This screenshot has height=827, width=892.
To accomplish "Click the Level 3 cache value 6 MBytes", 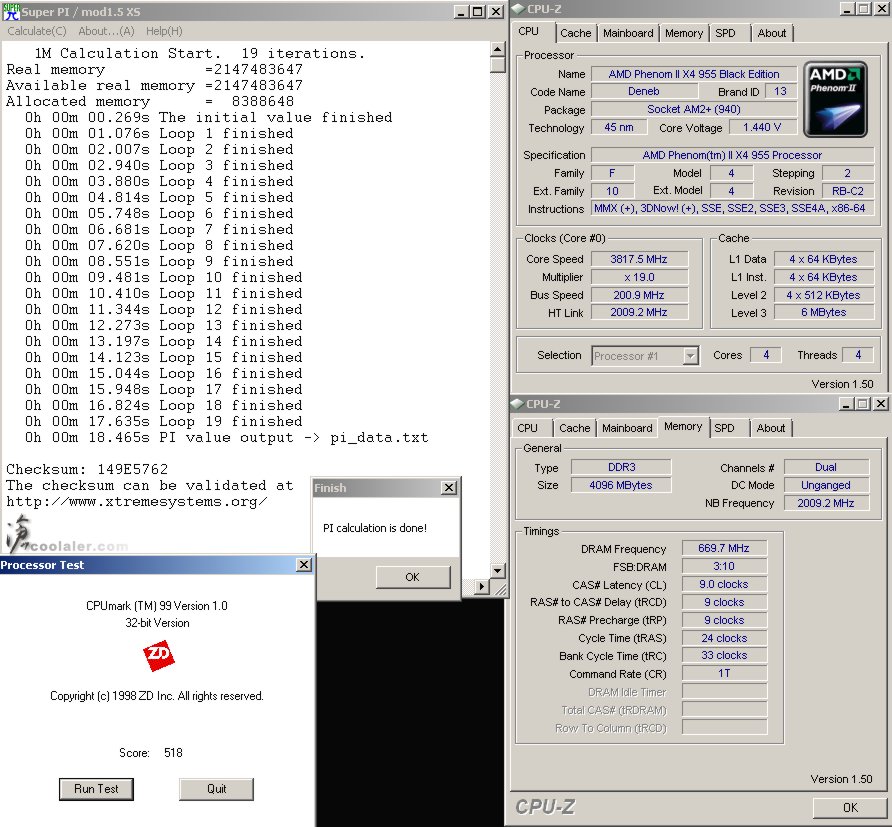I will (824, 312).
